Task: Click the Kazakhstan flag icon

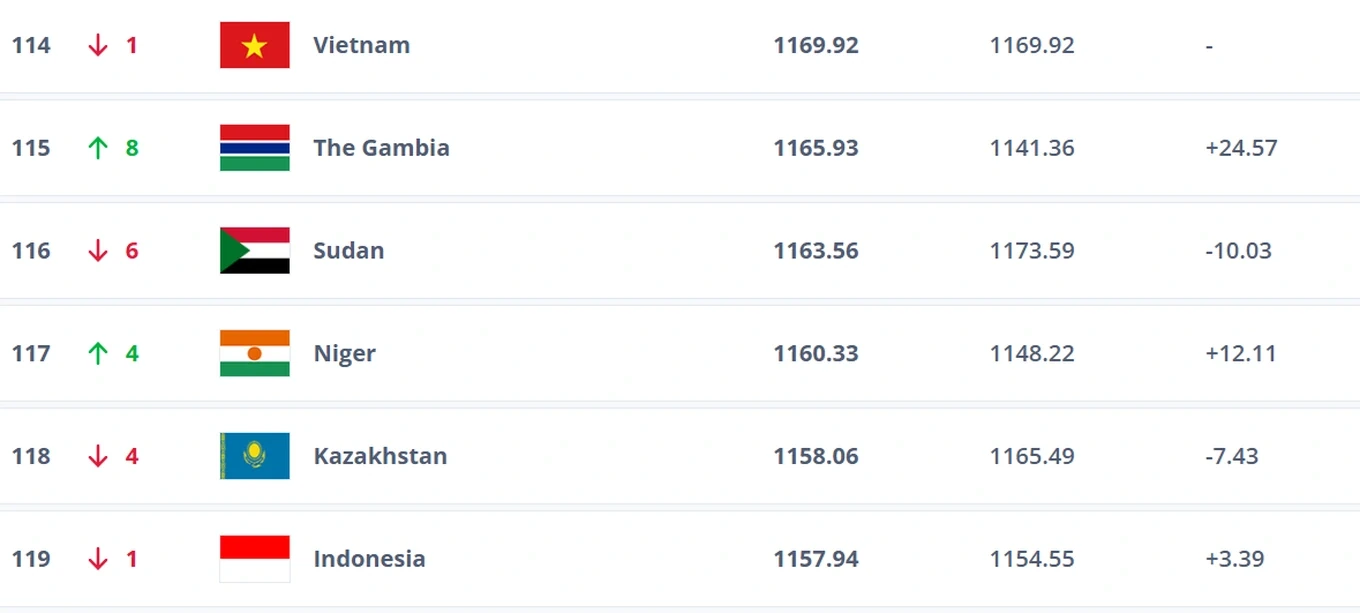Action: pyautogui.click(x=255, y=456)
